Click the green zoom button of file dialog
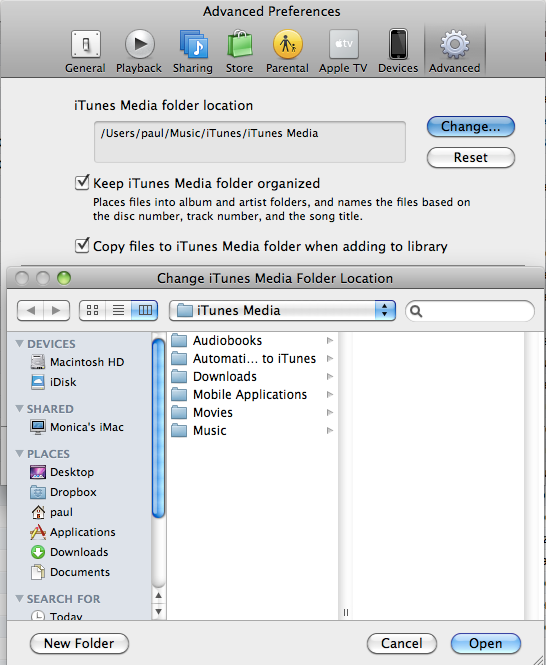Viewport: 546px width, 665px height. pyautogui.click(x=64, y=278)
